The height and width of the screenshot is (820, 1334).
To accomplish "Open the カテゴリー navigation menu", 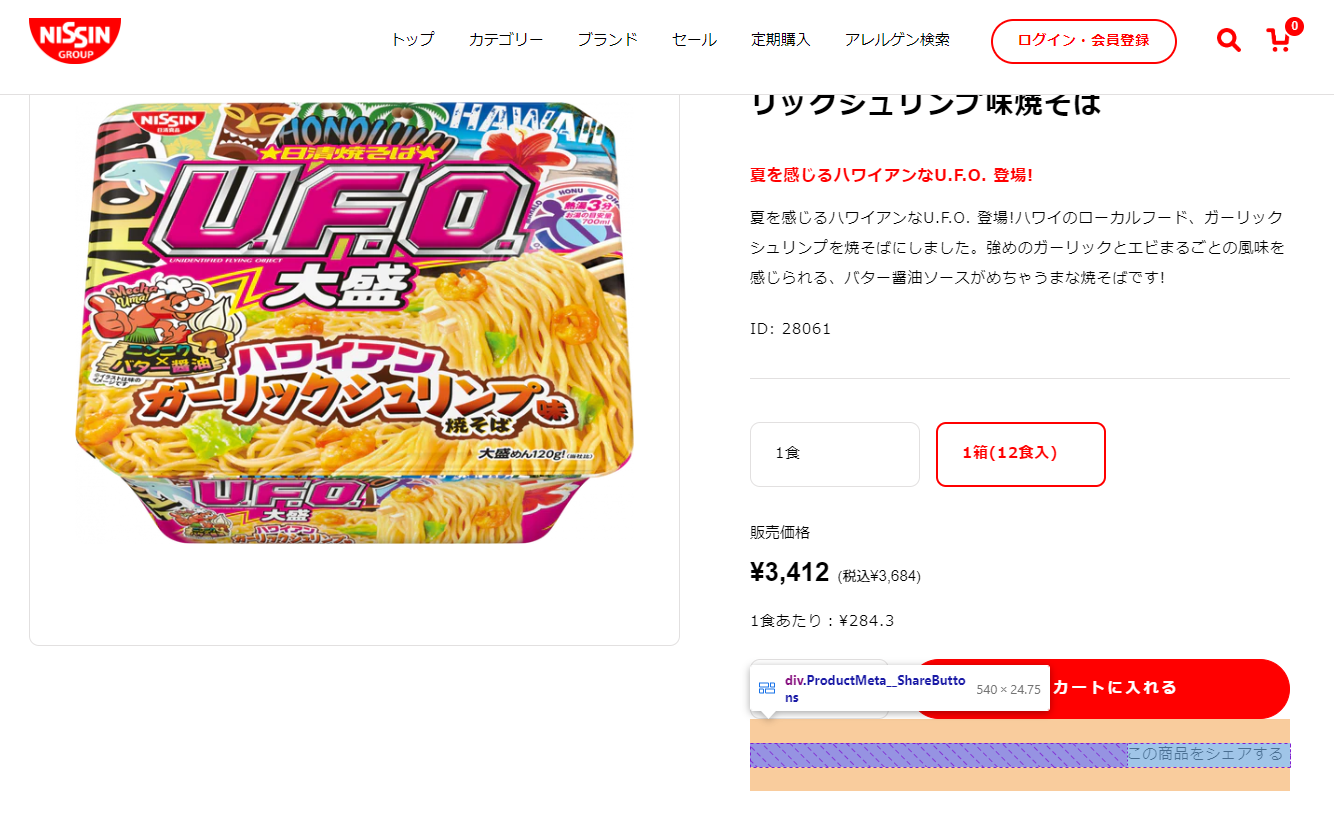I will click(506, 39).
